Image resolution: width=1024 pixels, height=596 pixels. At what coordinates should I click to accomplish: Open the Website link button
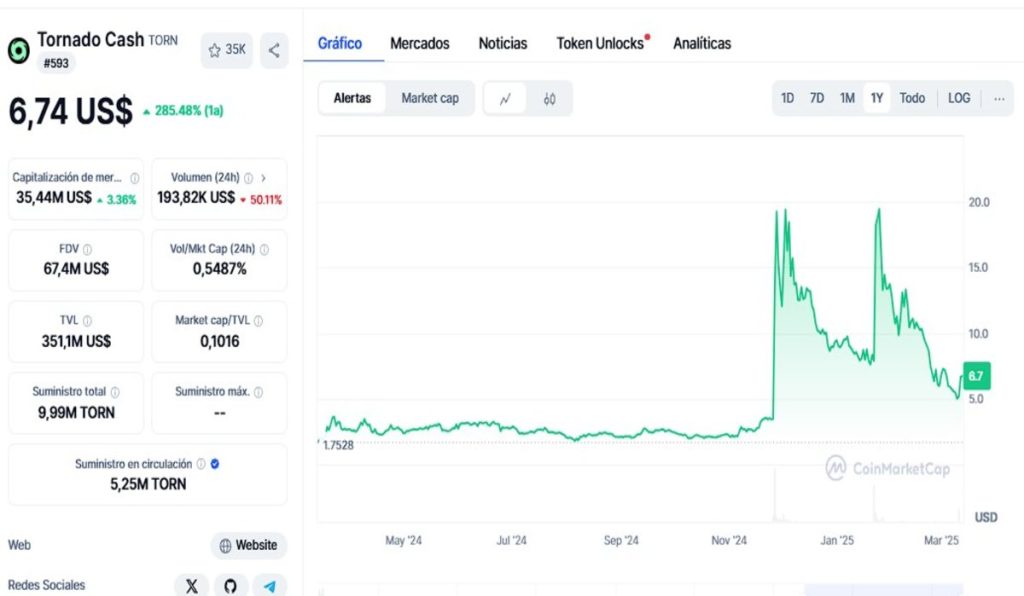tap(248, 545)
